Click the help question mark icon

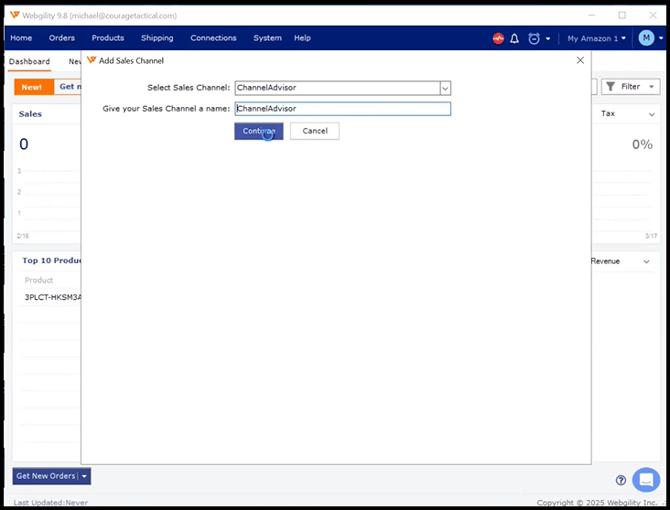[x=621, y=480]
